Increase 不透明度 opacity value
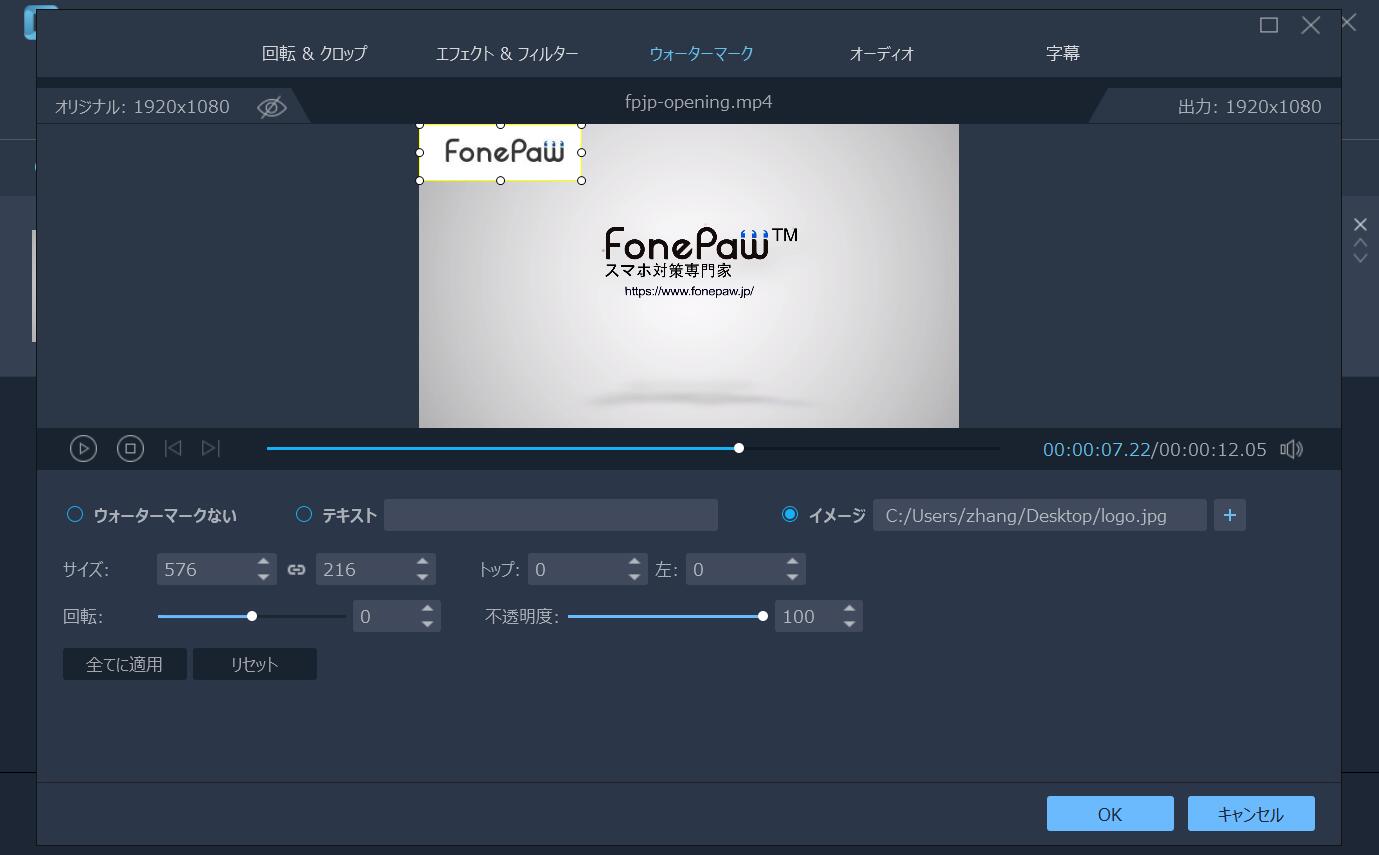The image size is (1379, 855). point(849,609)
